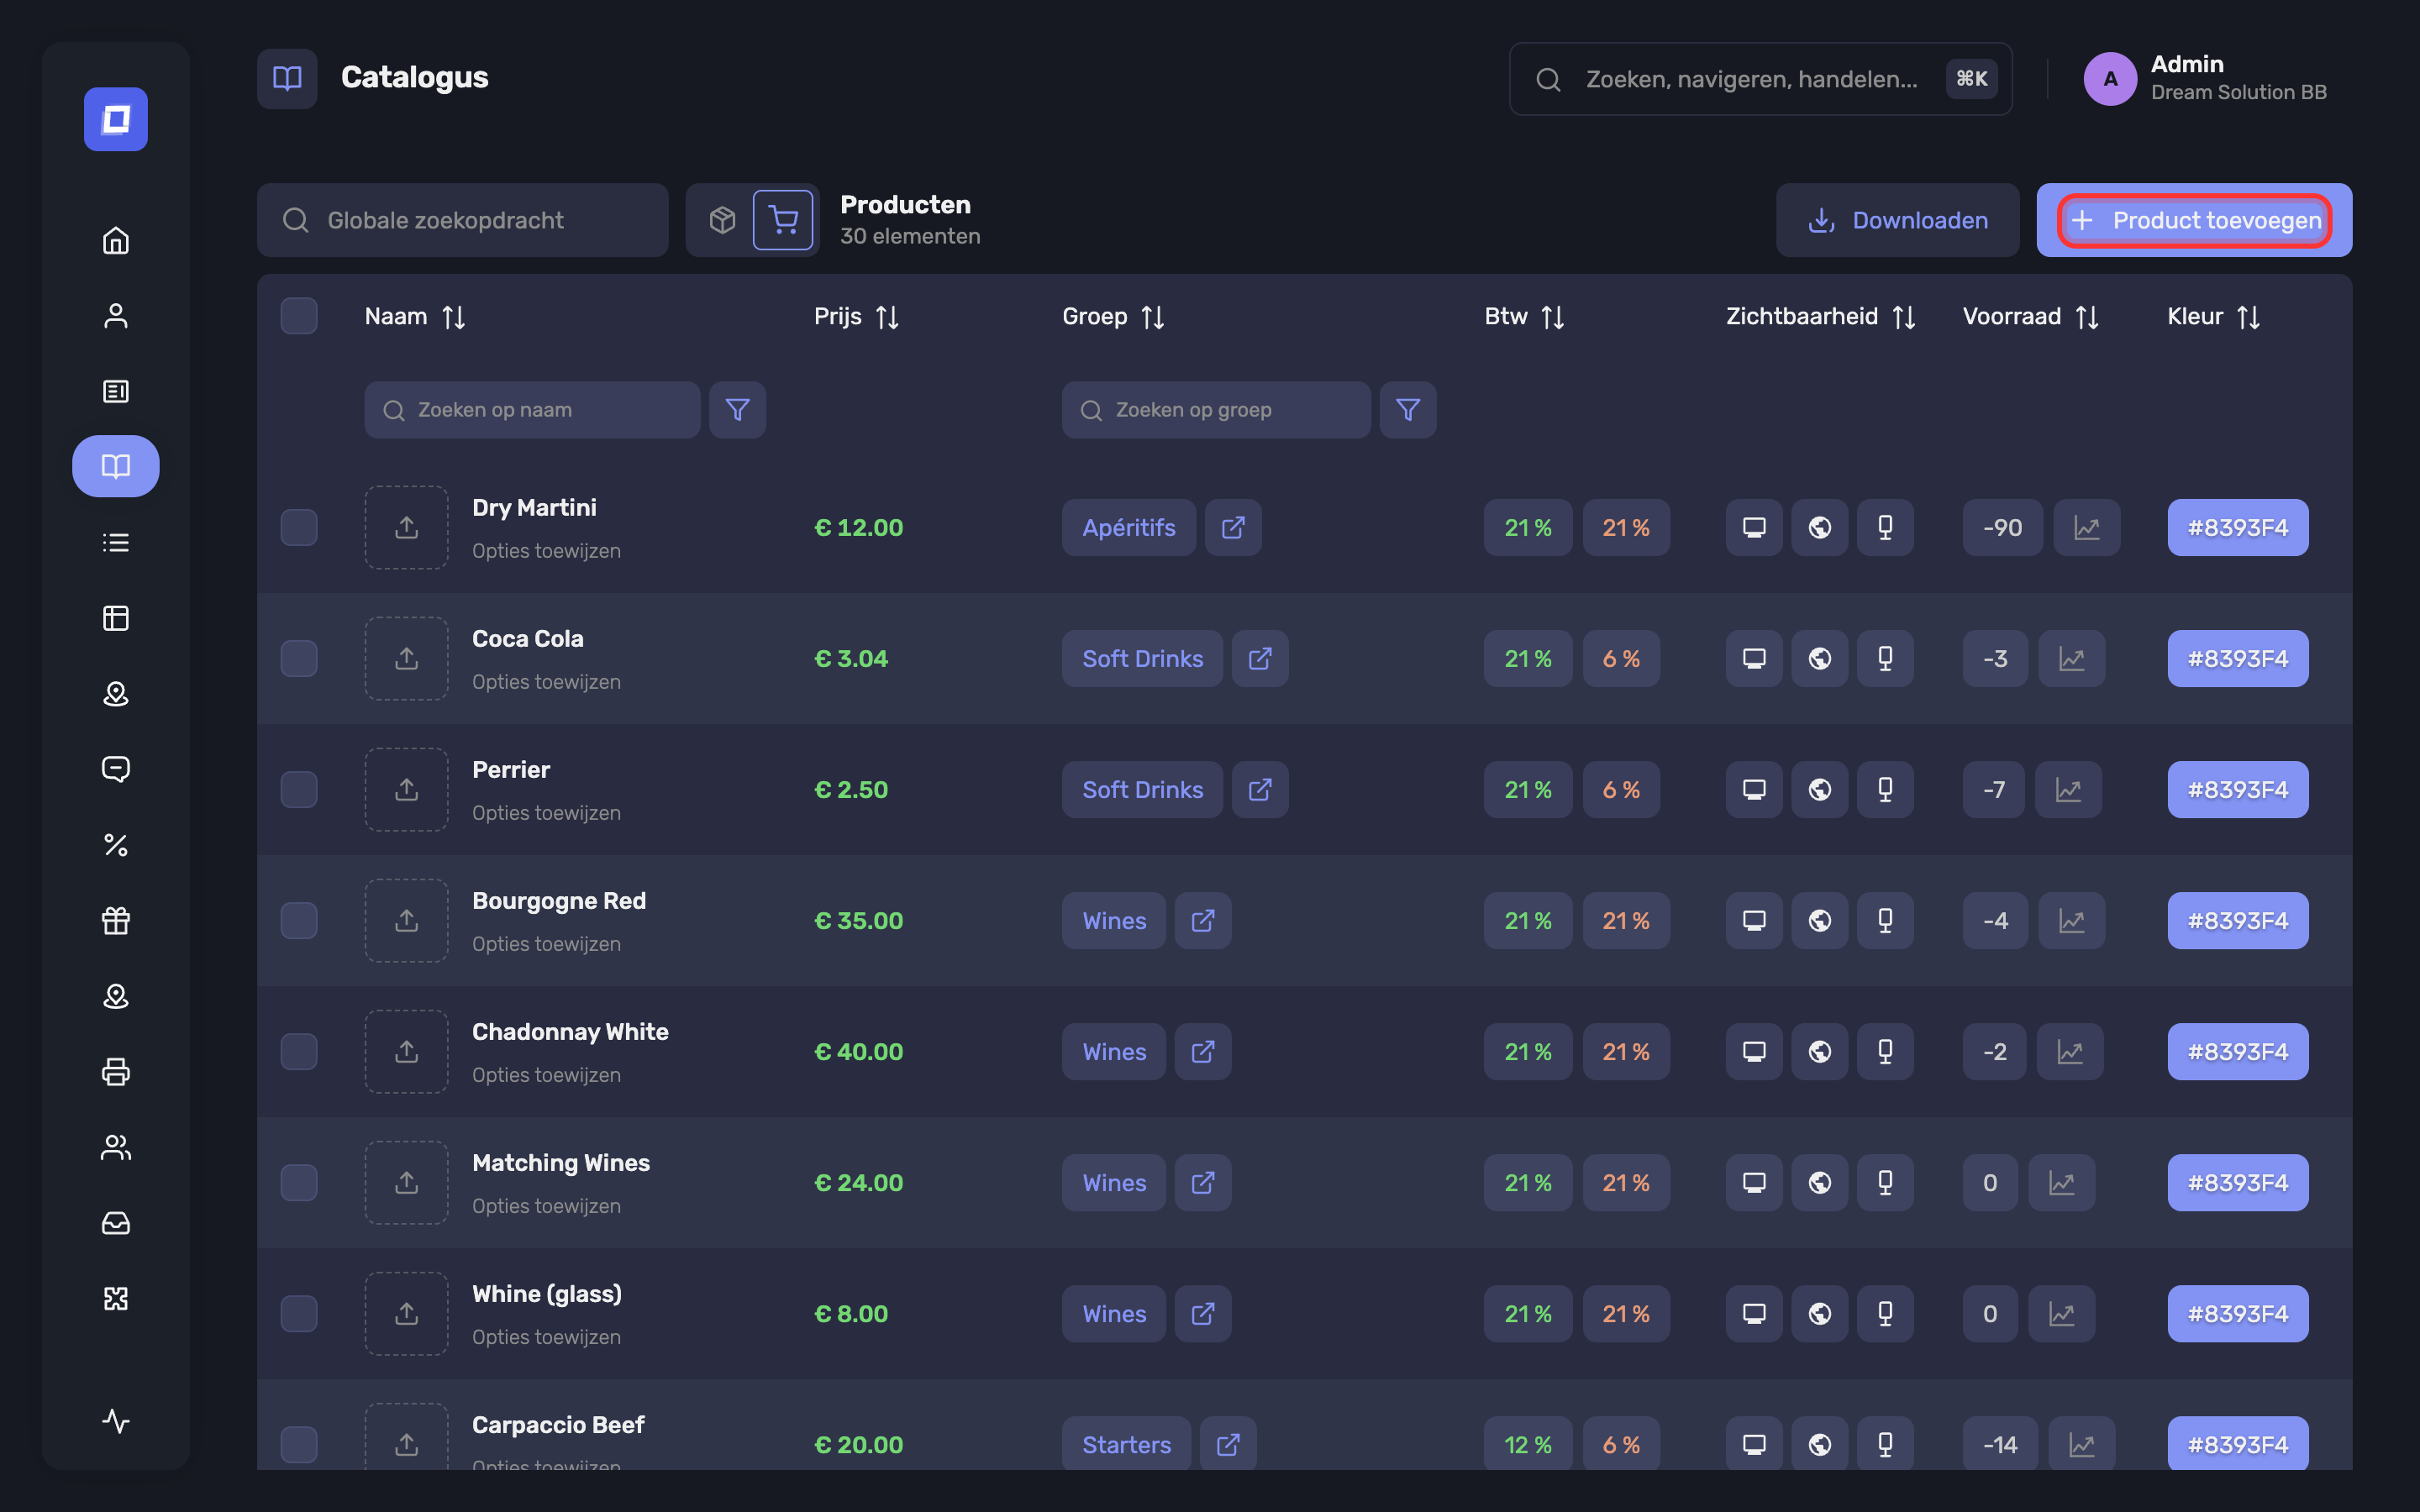The width and height of the screenshot is (2420, 1512).
Task: Click Product toevoegen button
Action: click(2194, 220)
